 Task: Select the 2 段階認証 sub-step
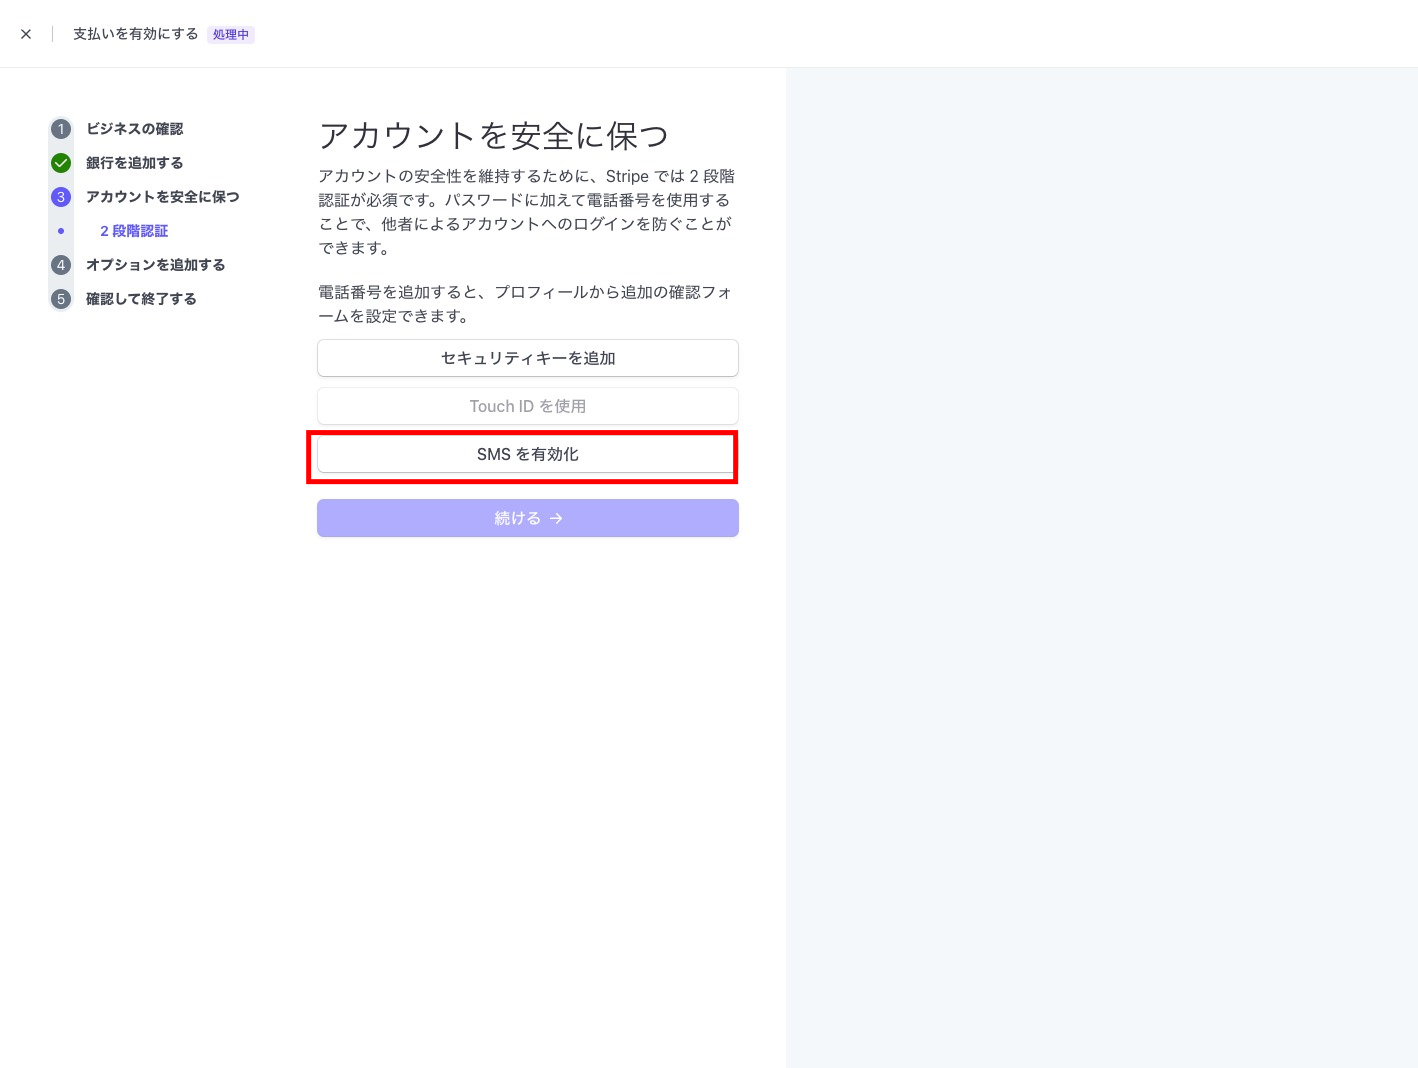pyautogui.click(x=134, y=231)
